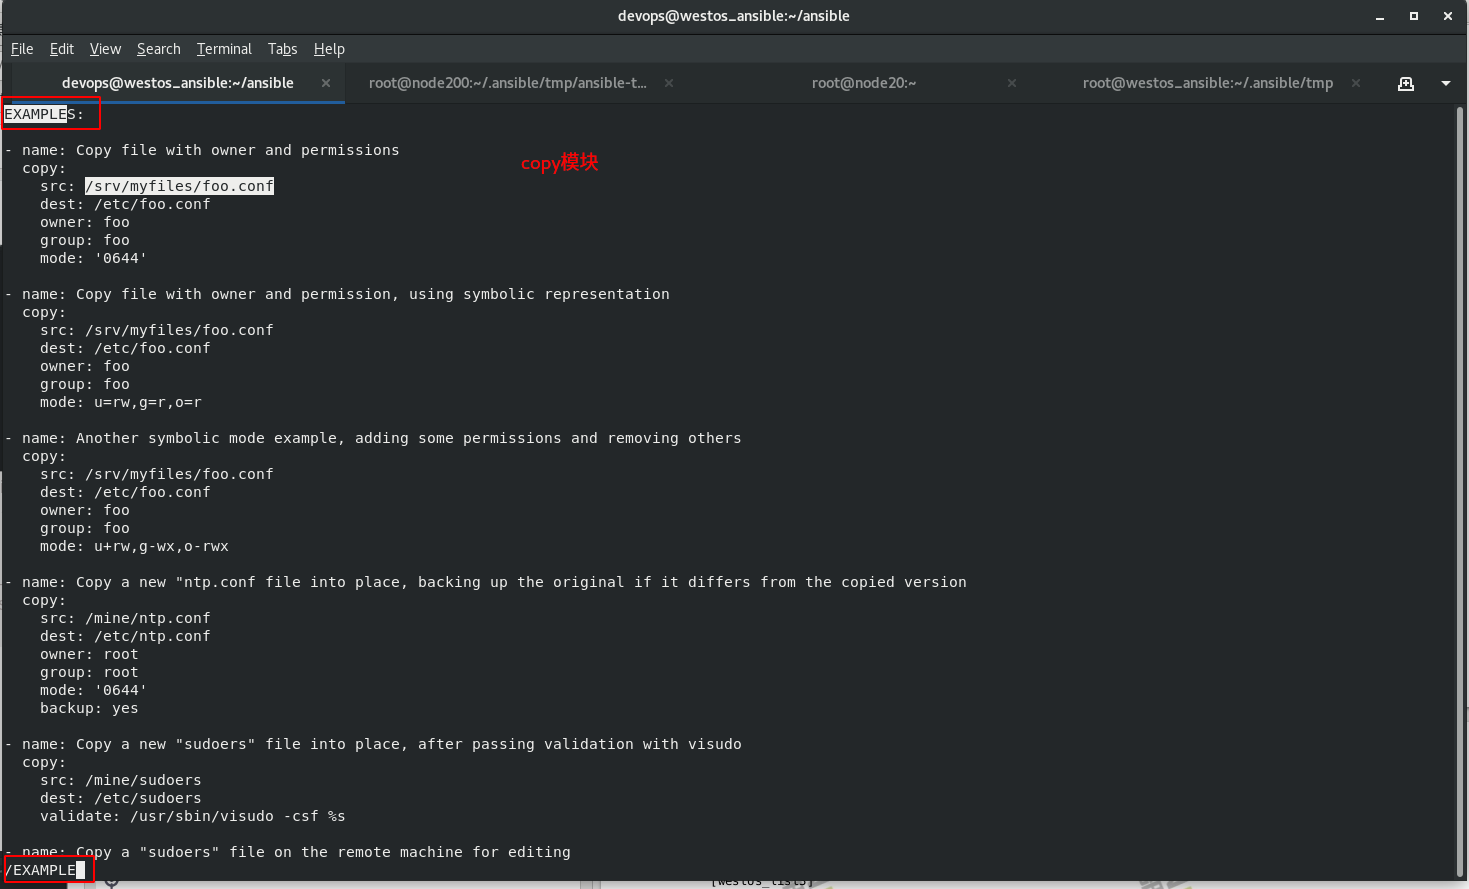Open the File menu

point(22,49)
